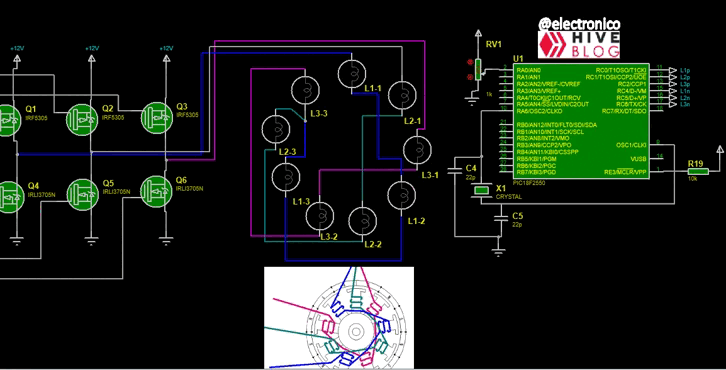
Task: Click the ground symbol below C5
Action: pyautogui.click(x=499, y=252)
